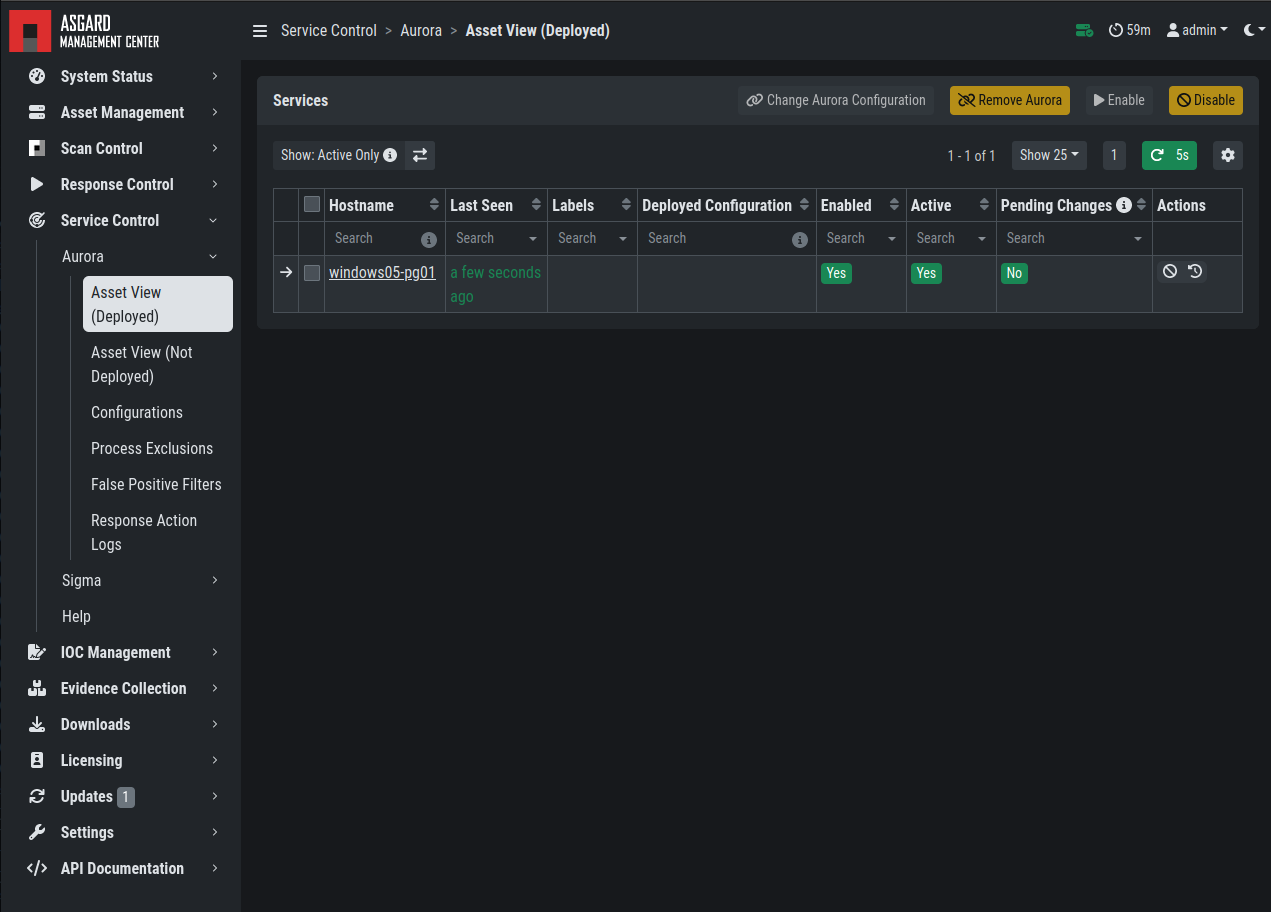The height and width of the screenshot is (912, 1271).
Task: Click info icon on Show: Active Only
Action: tap(390, 155)
